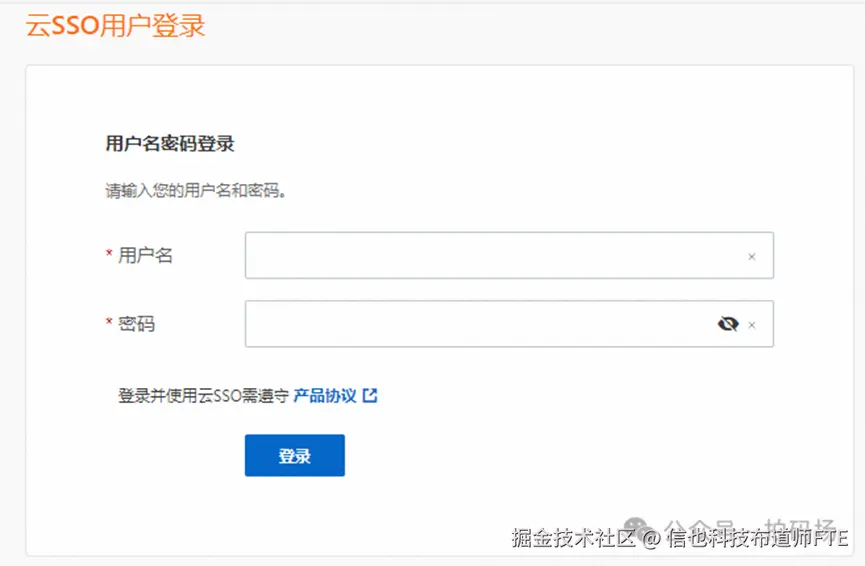865x566 pixels.
Task: Click the 请输入您的用户名和密码 instruction text
Action: coord(197,191)
